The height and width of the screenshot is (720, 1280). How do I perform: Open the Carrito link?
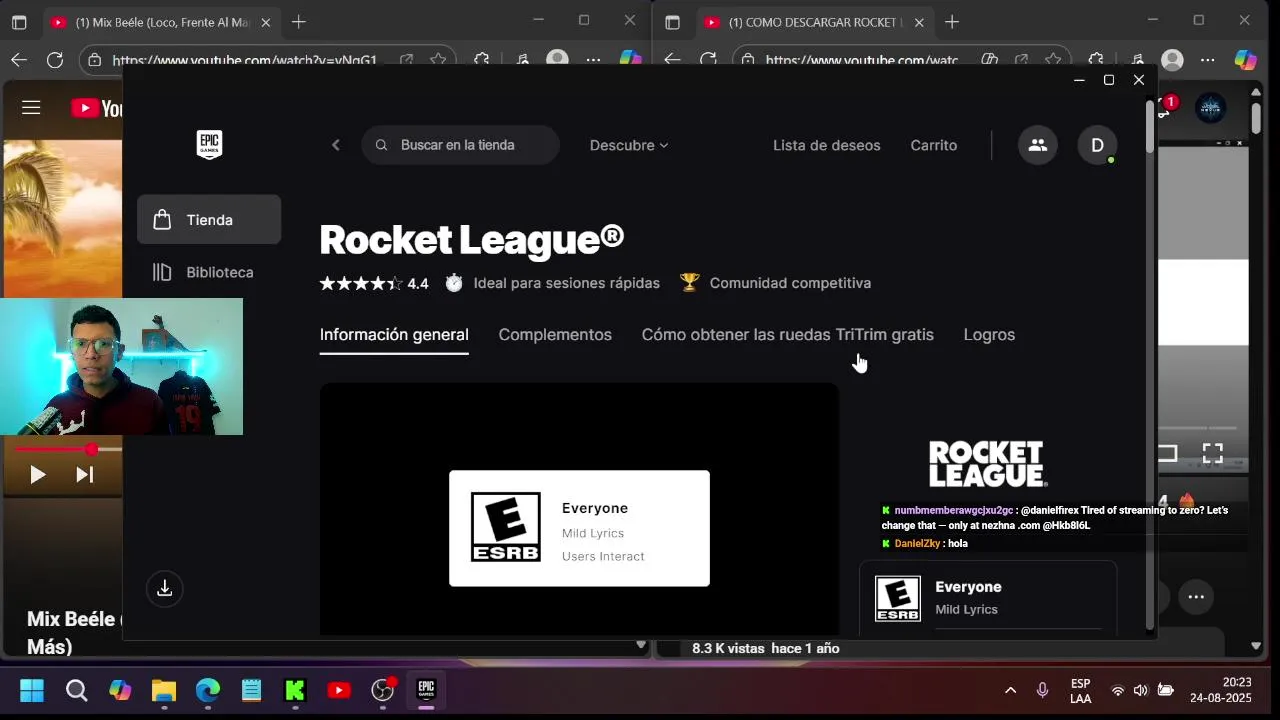click(933, 145)
